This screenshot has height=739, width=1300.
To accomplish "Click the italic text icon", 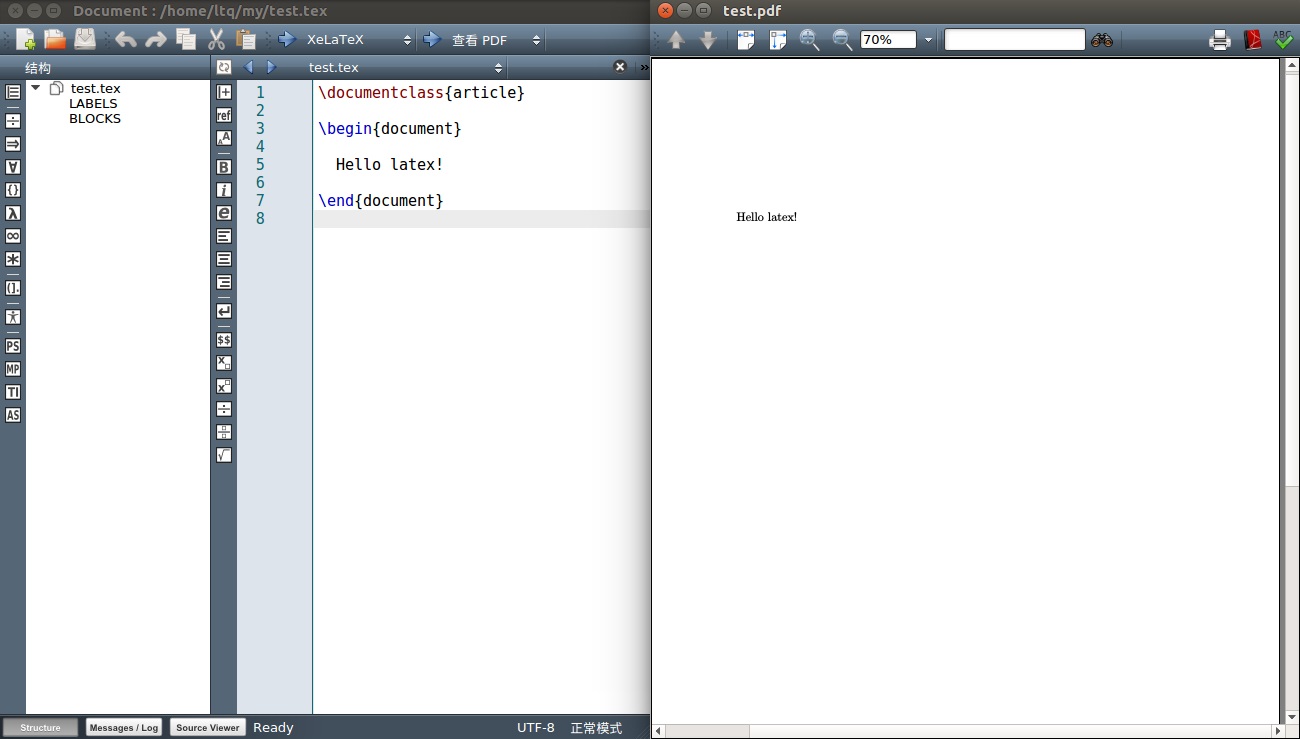I will pos(224,190).
